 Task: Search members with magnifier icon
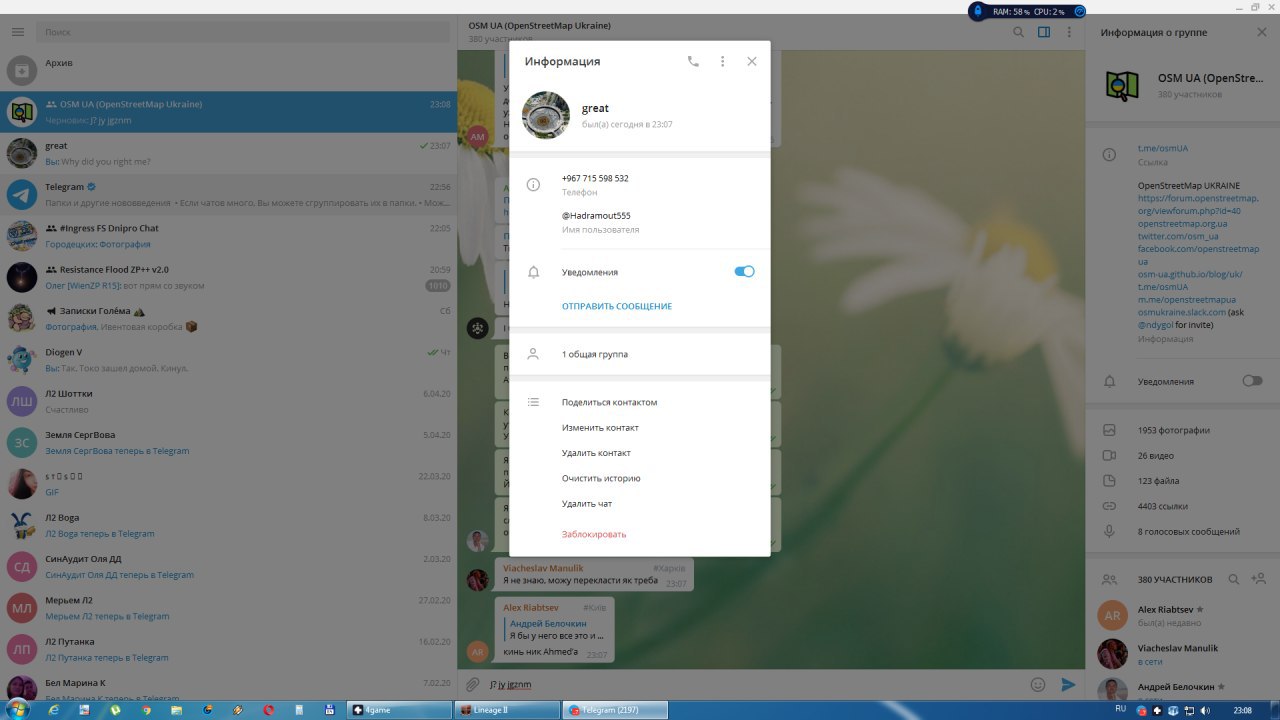click(x=1233, y=579)
